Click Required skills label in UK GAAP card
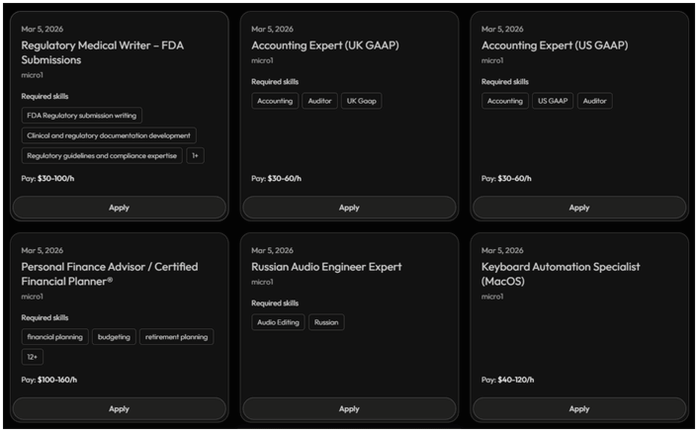This screenshot has height=432, width=698. (275, 82)
